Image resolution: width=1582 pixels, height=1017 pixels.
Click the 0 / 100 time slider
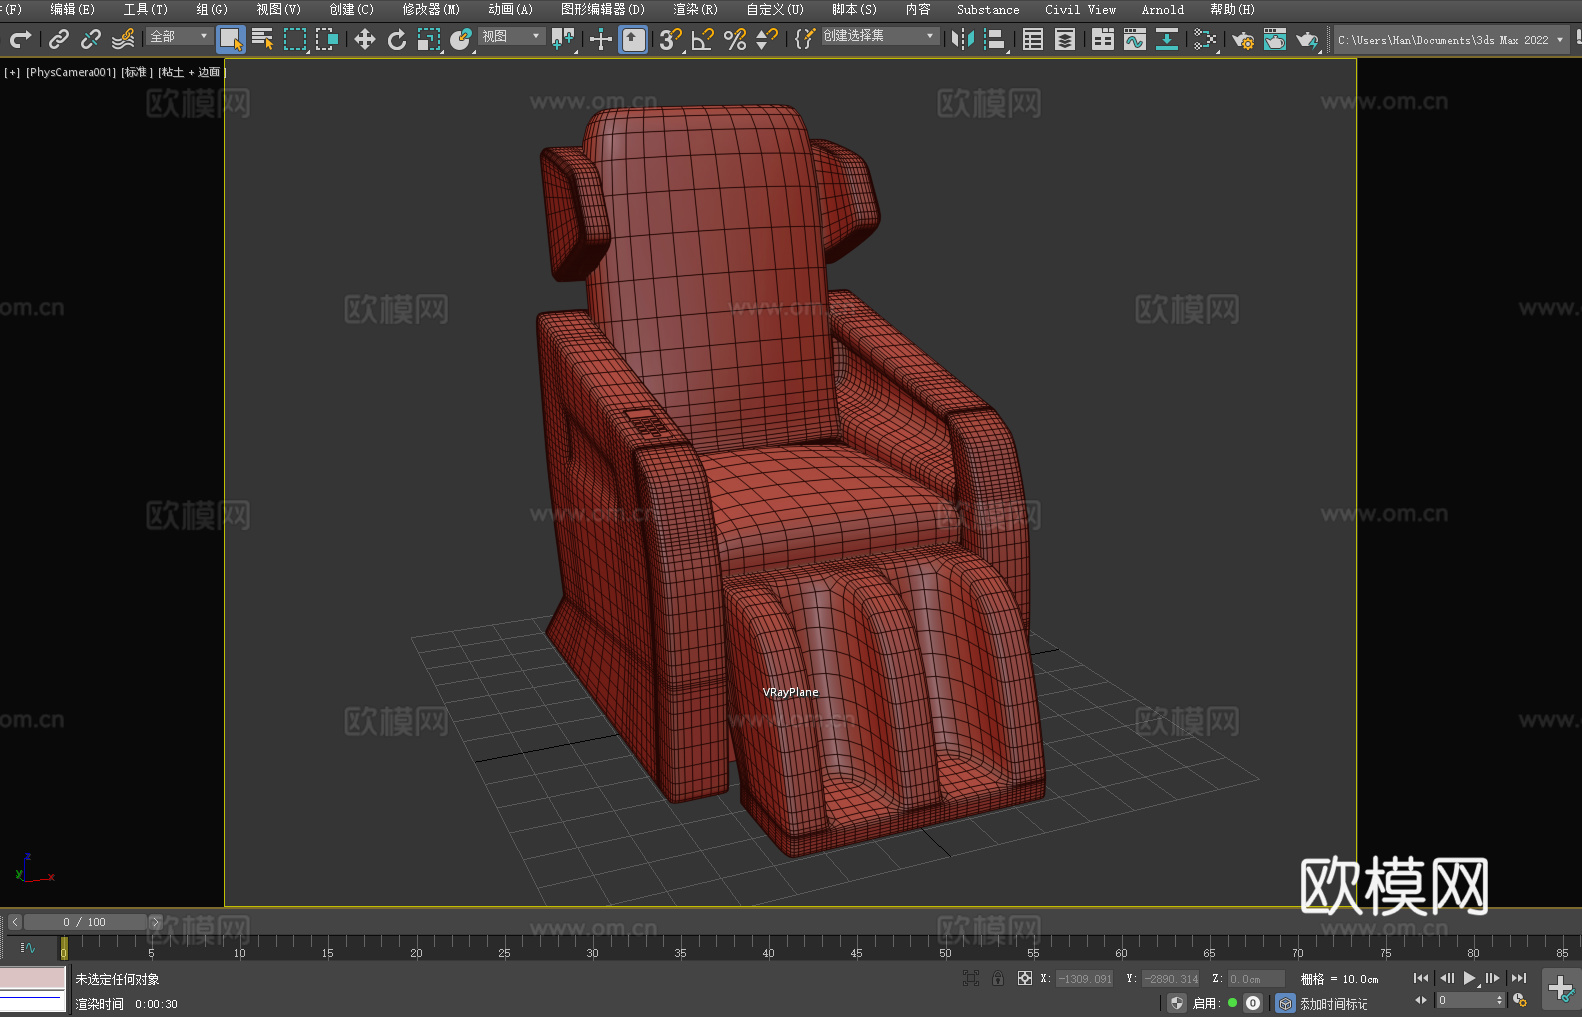pos(84,922)
